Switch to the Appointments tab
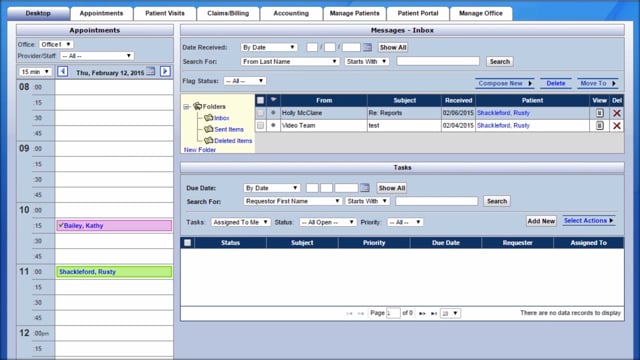 coord(101,13)
